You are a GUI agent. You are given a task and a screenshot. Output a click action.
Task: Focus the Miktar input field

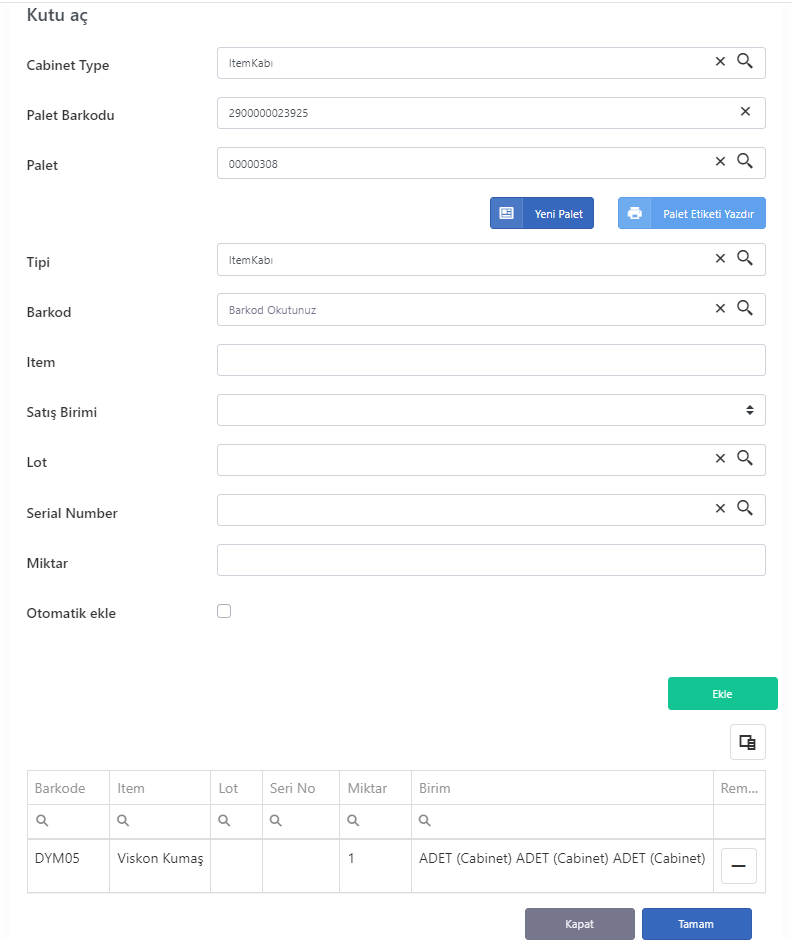point(491,560)
